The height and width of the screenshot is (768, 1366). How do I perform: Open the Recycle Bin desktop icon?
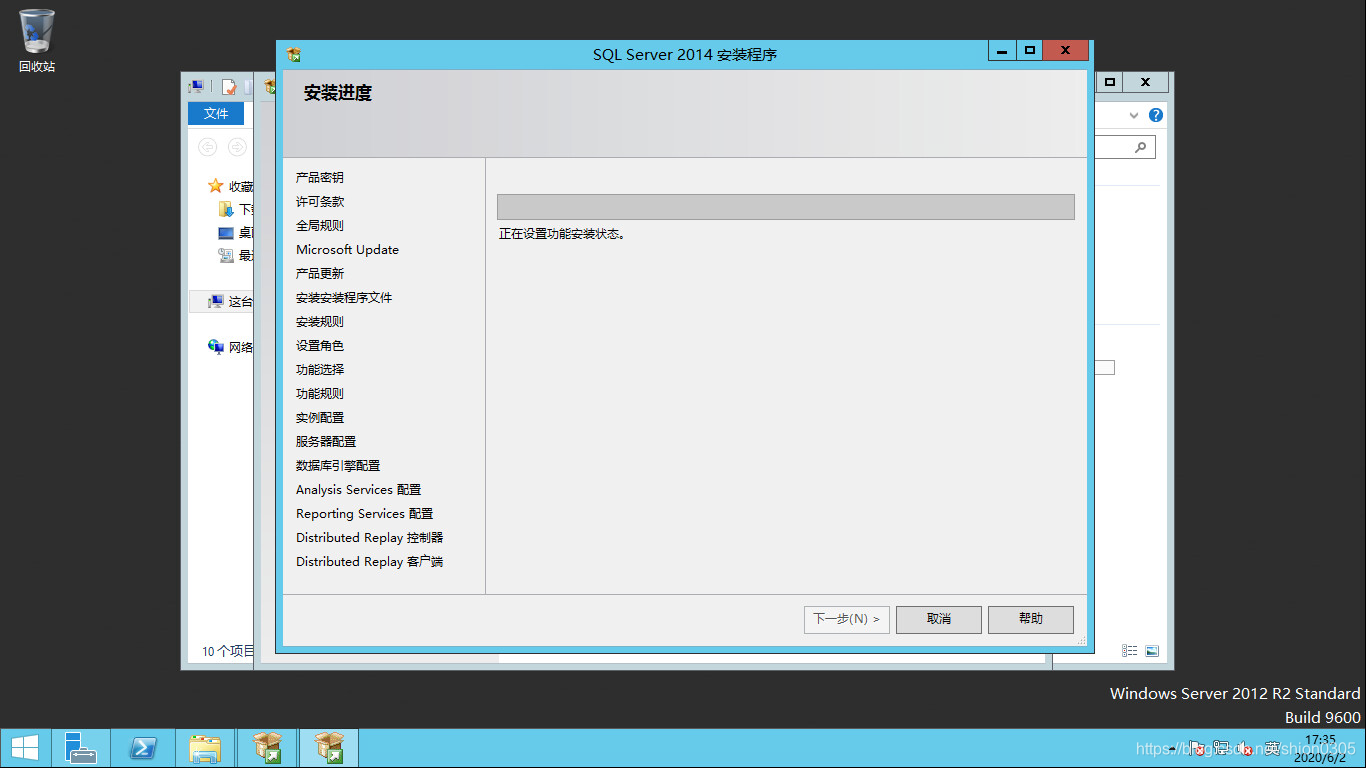(37, 40)
